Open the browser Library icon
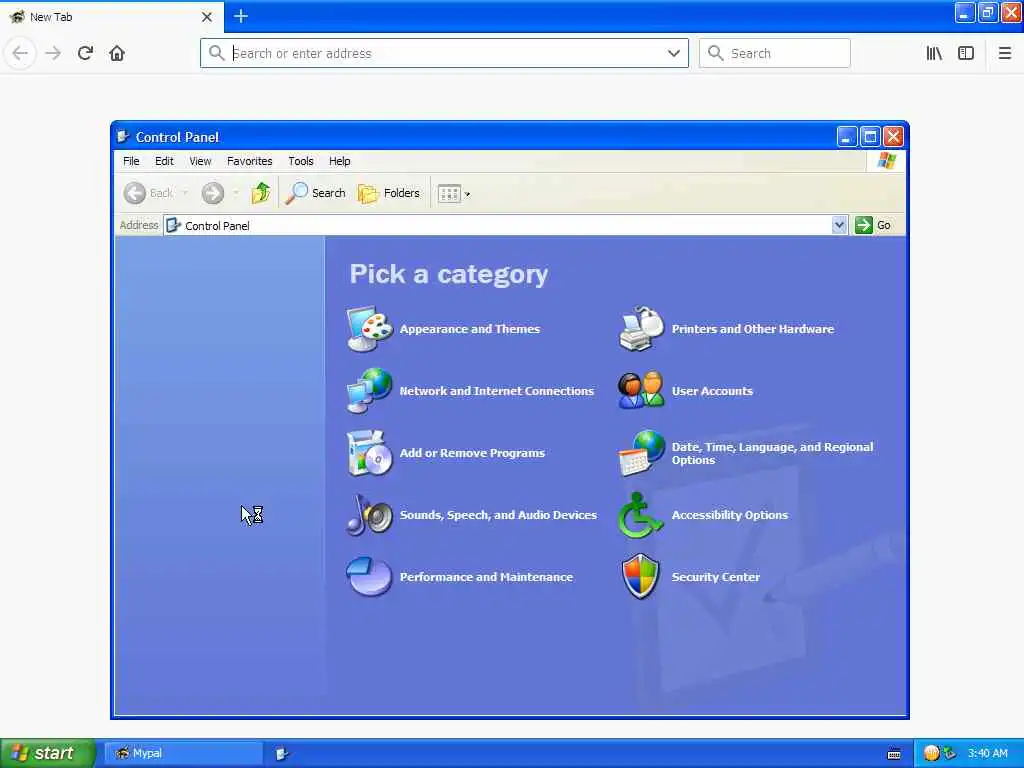This screenshot has height=768, width=1024. click(x=934, y=53)
